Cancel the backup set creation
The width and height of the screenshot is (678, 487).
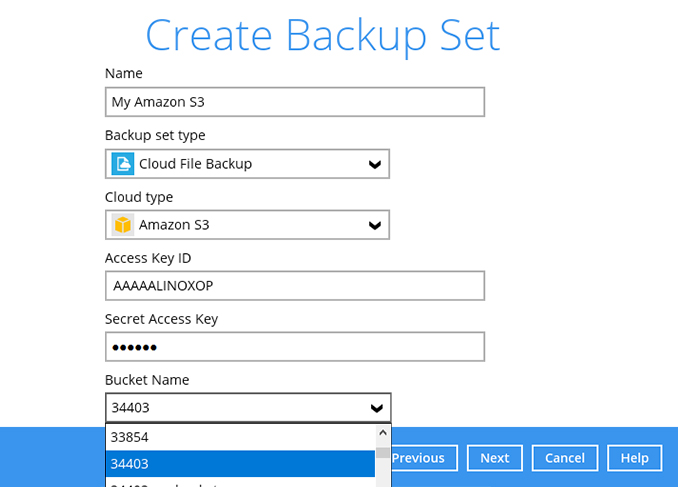[x=565, y=458]
